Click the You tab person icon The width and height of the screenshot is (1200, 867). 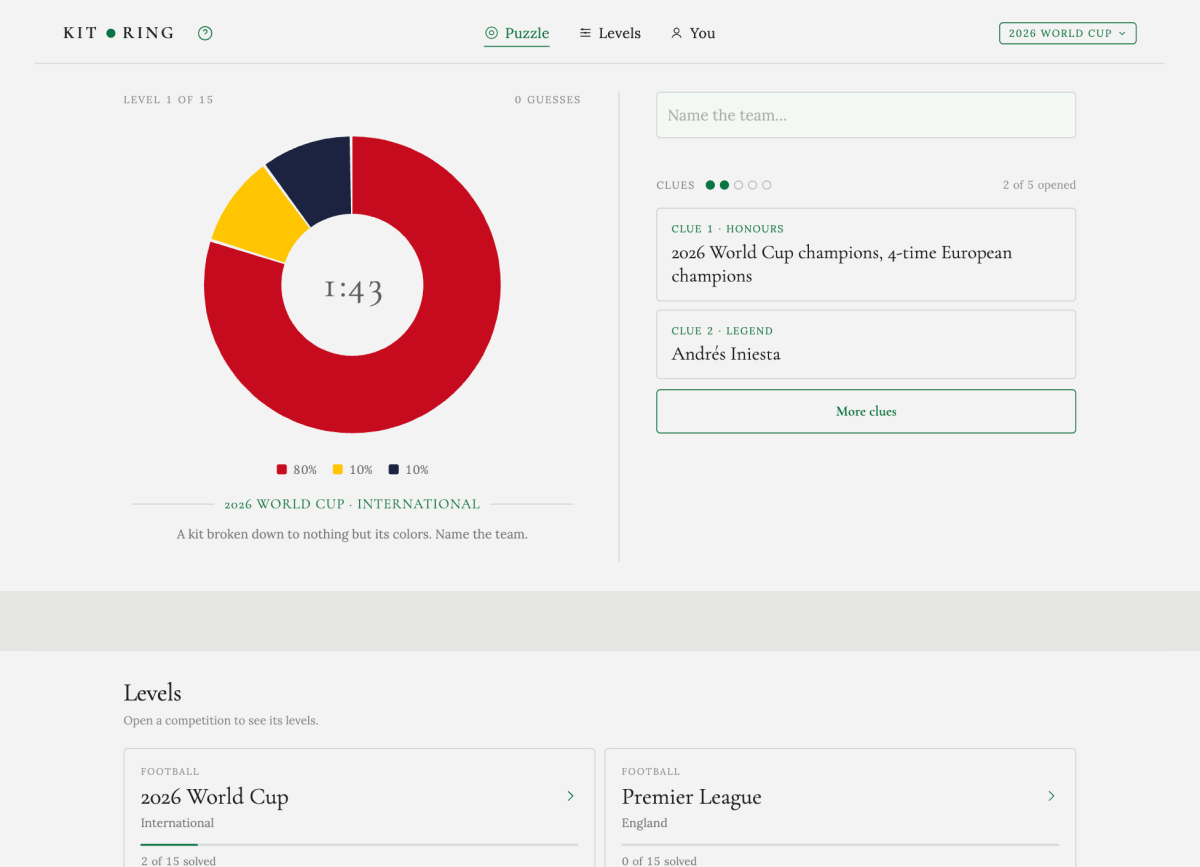[676, 33]
